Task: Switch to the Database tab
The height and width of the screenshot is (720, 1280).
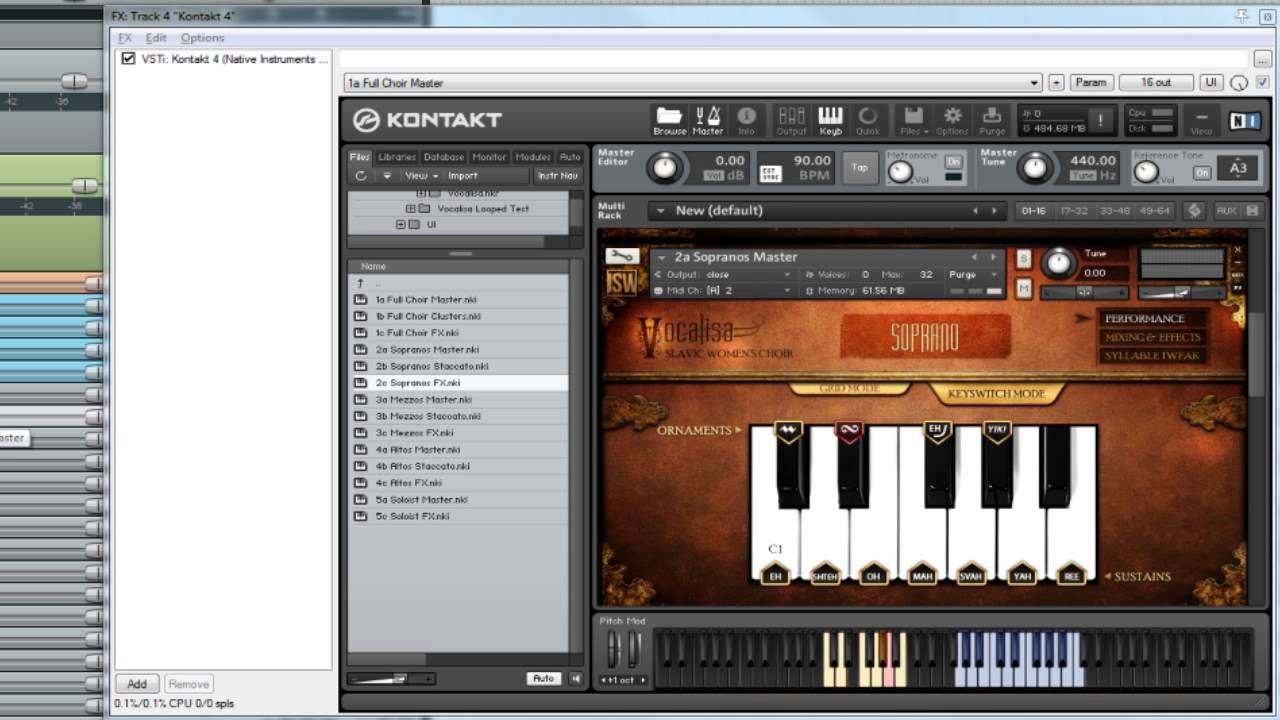Action: click(444, 157)
